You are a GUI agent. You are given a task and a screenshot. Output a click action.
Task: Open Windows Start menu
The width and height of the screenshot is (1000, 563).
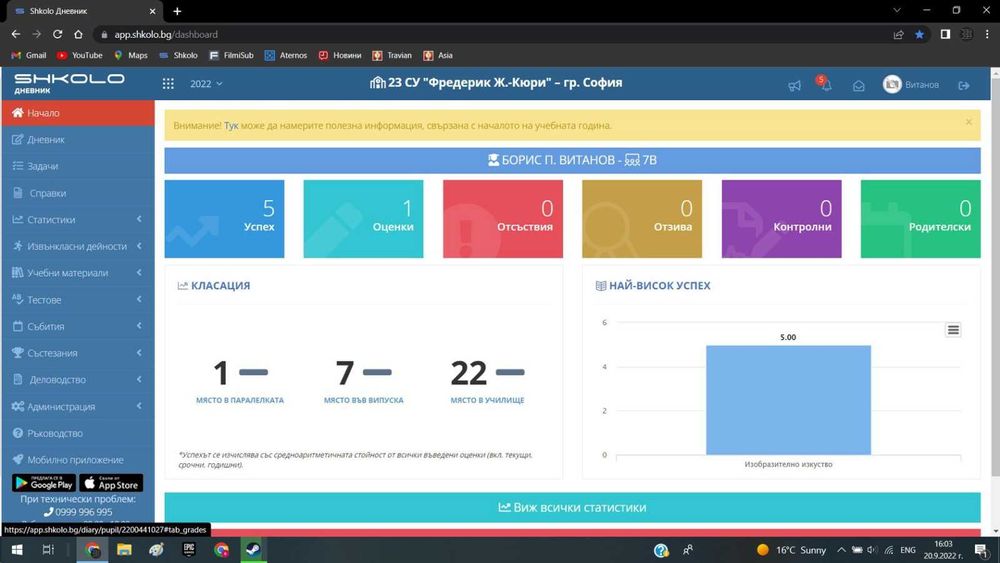(x=17, y=550)
